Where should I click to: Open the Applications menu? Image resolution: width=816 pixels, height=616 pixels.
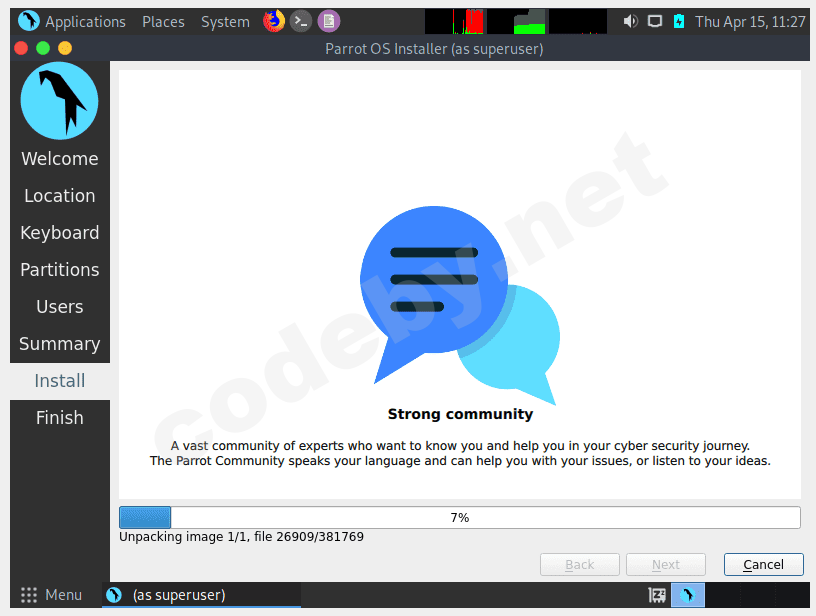click(x=85, y=22)
